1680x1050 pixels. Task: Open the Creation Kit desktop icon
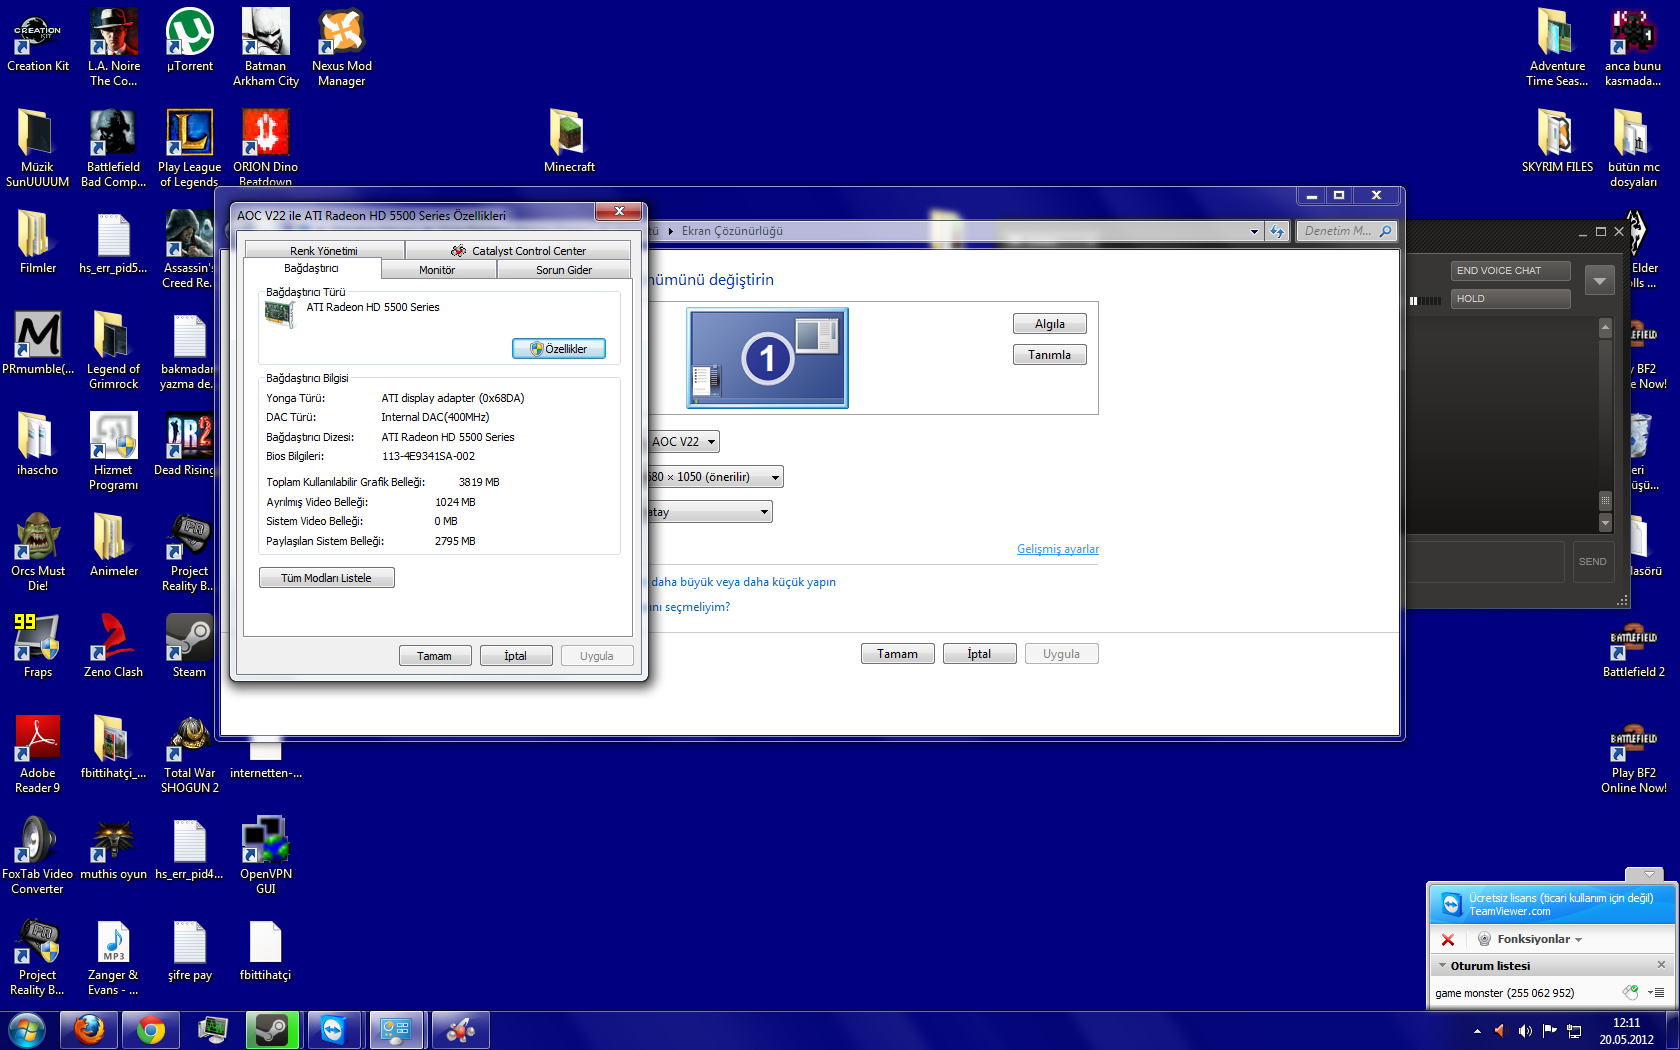click(38, 41)
